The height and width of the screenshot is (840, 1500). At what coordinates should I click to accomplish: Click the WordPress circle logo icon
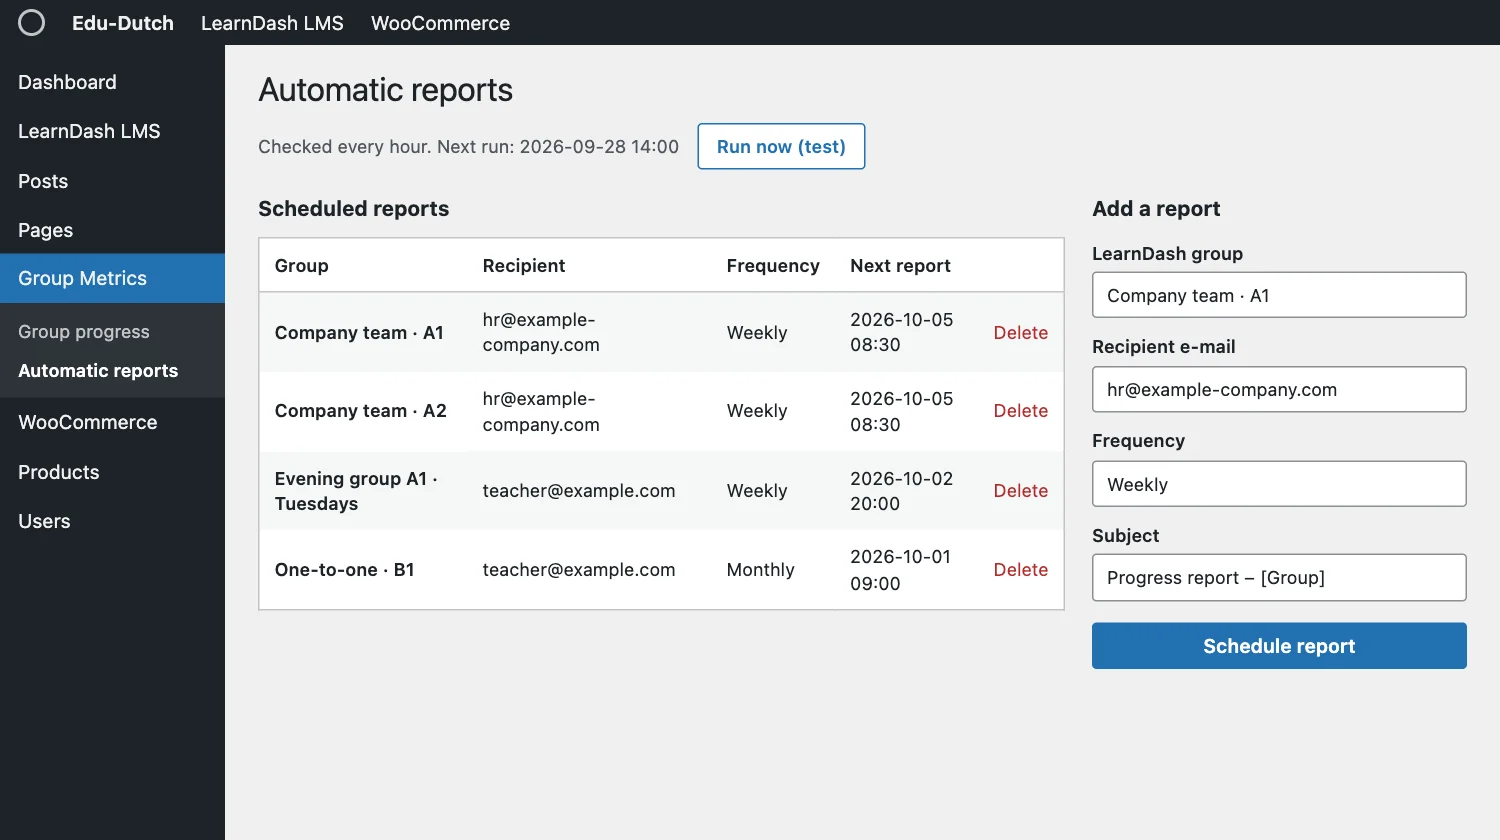pos(32,22)
